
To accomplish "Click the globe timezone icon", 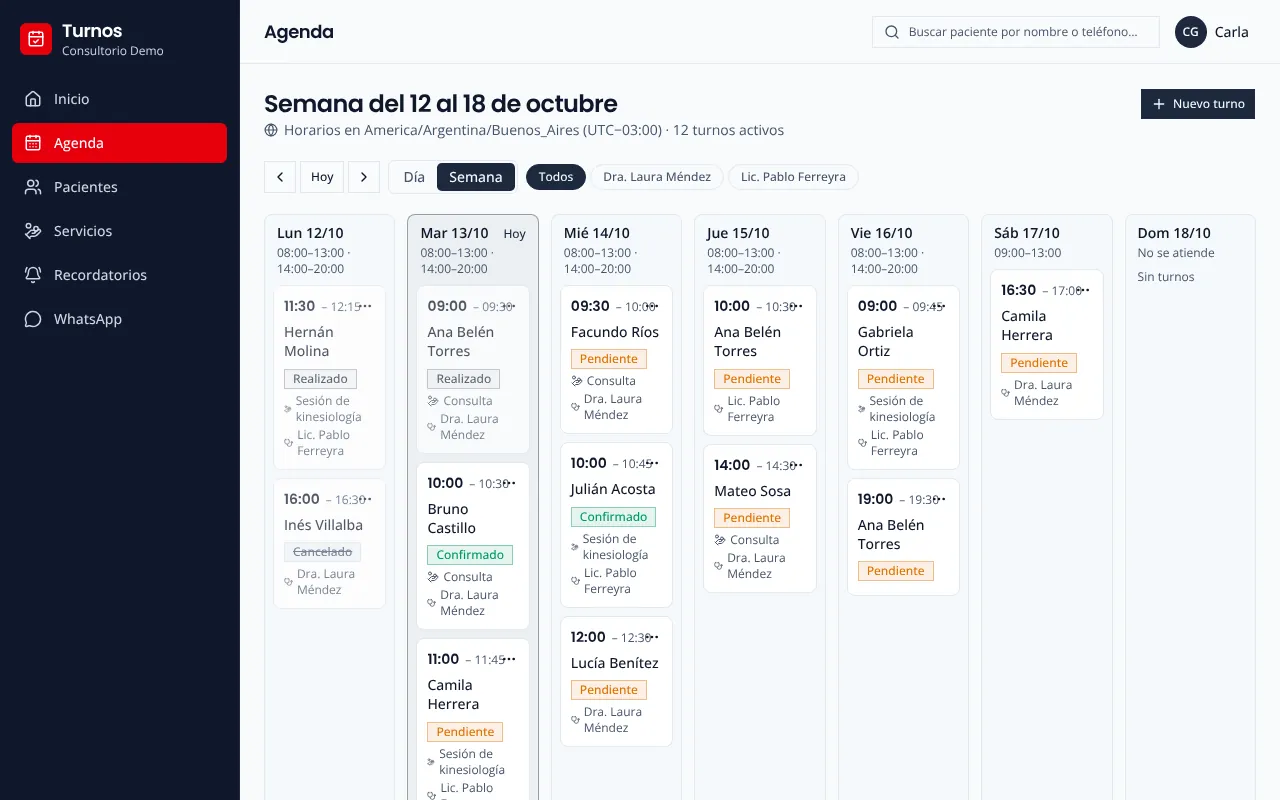I will point(271,130).
